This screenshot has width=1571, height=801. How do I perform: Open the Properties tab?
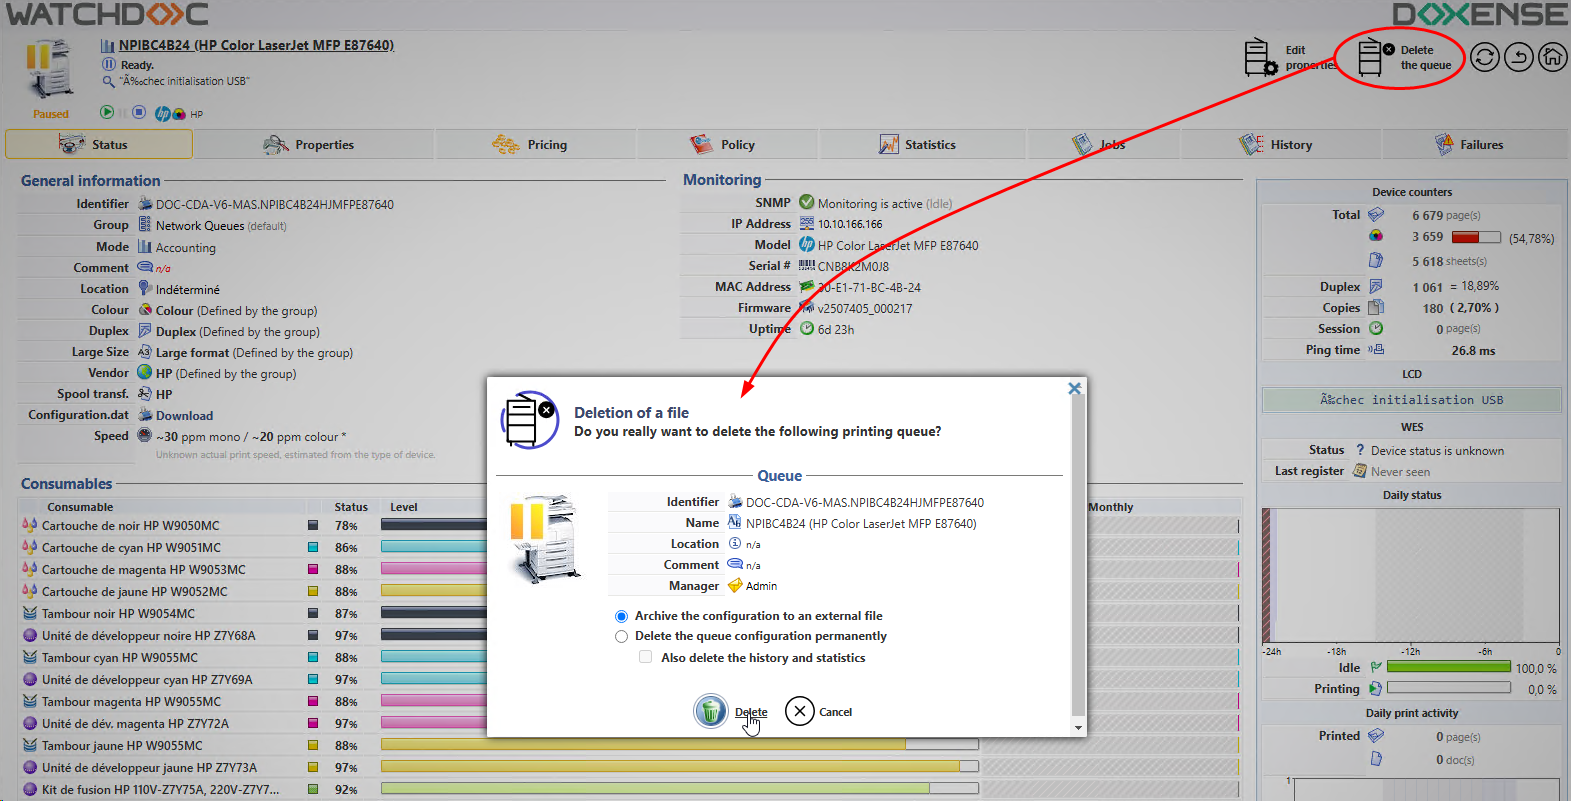pos(314,144)
